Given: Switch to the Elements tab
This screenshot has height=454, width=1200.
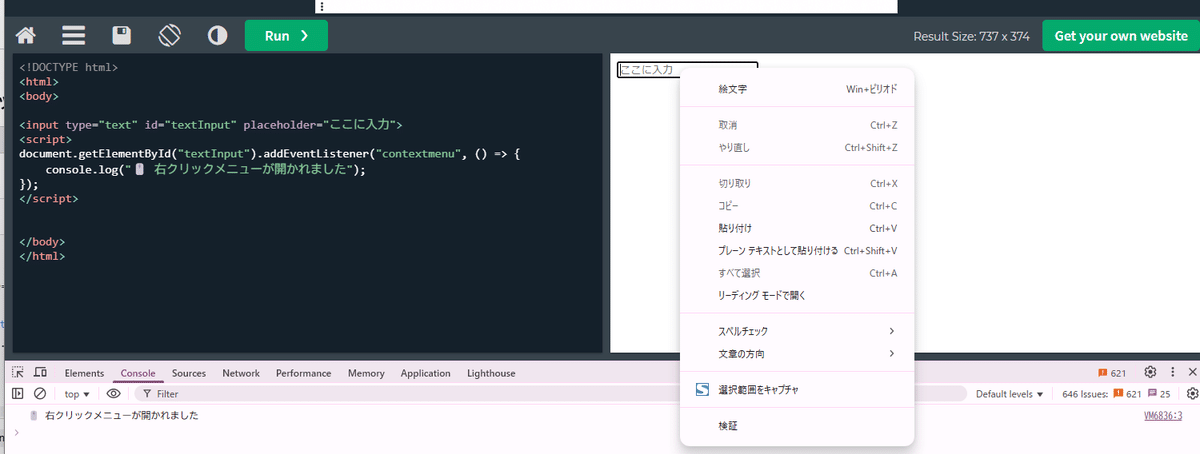Looking at the screenshot, I should [x=84, y=373].
